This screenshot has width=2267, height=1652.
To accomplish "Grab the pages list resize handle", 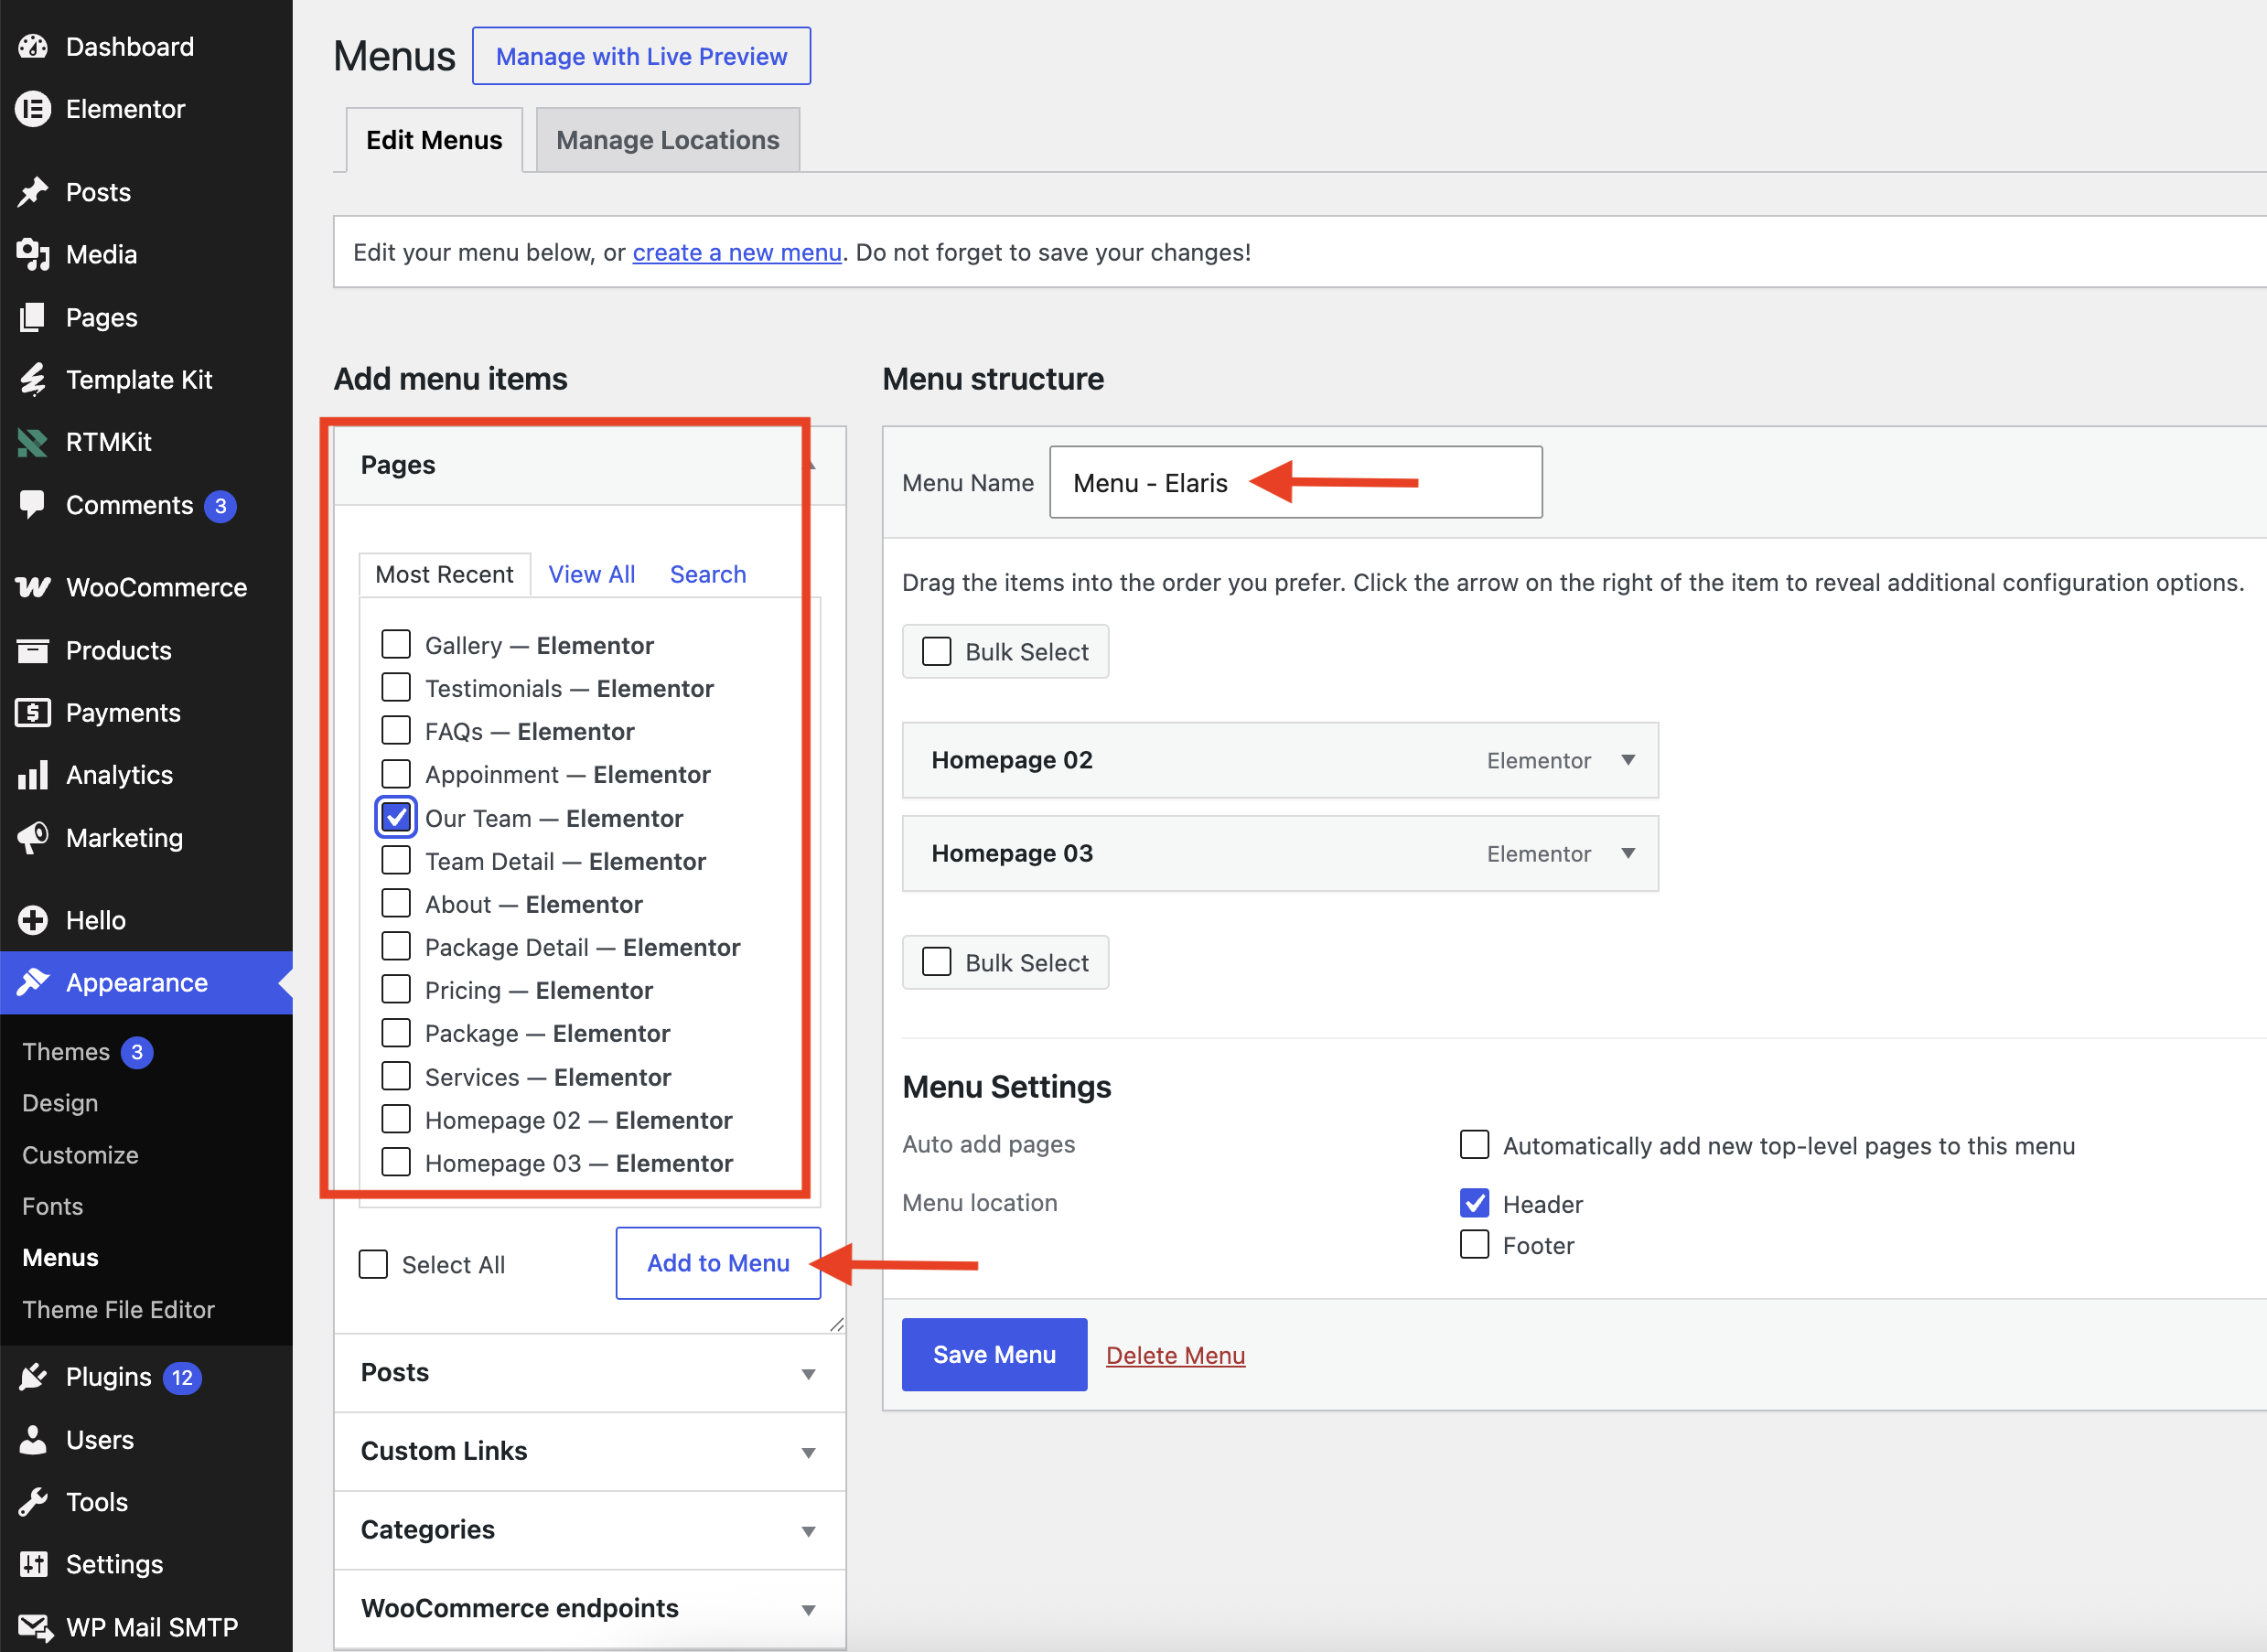I will (837, 1324).
